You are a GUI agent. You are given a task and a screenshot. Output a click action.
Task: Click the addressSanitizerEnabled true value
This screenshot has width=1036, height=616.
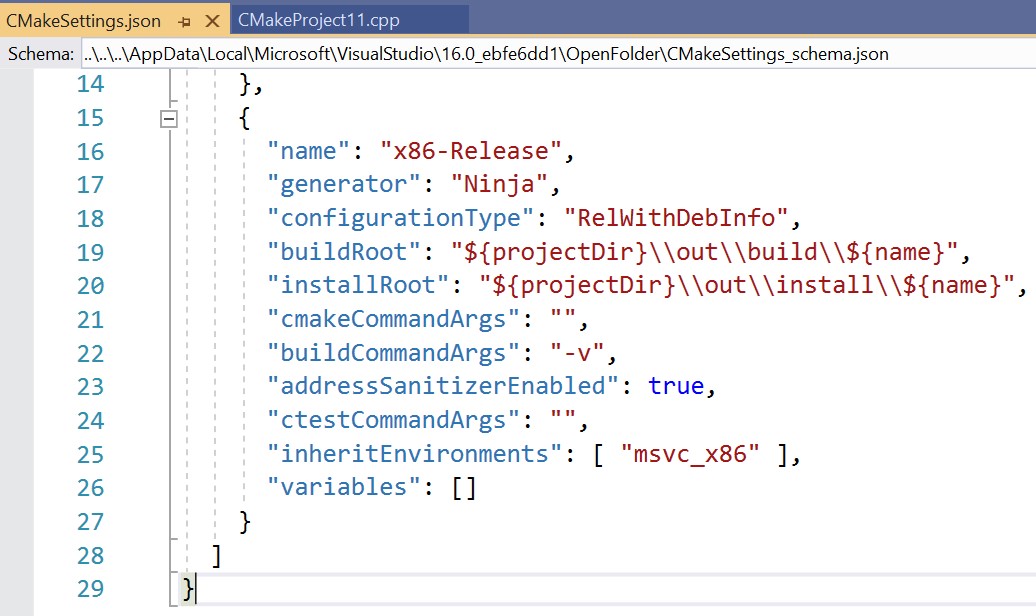[676, 386]
